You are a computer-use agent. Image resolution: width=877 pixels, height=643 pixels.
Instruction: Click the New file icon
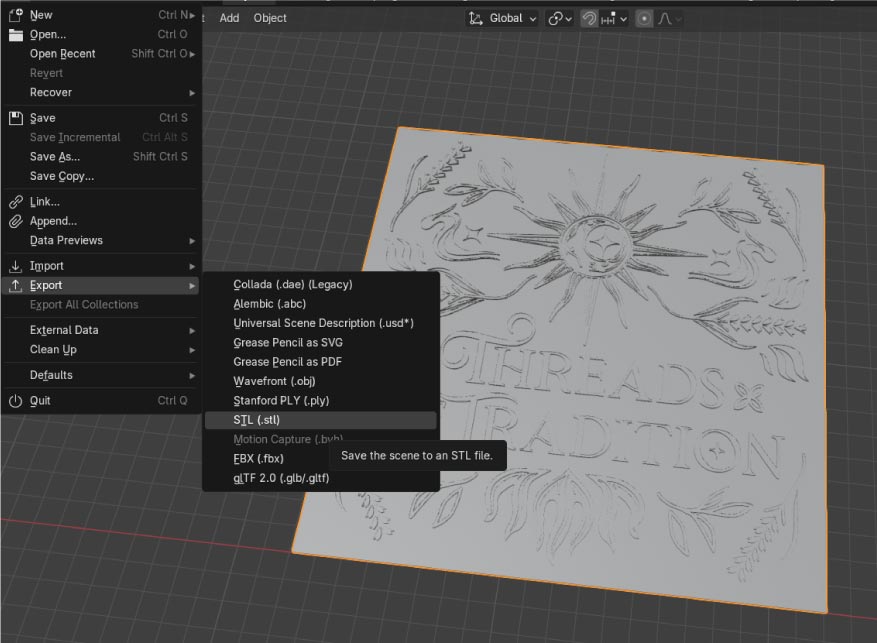click(16, 15)
